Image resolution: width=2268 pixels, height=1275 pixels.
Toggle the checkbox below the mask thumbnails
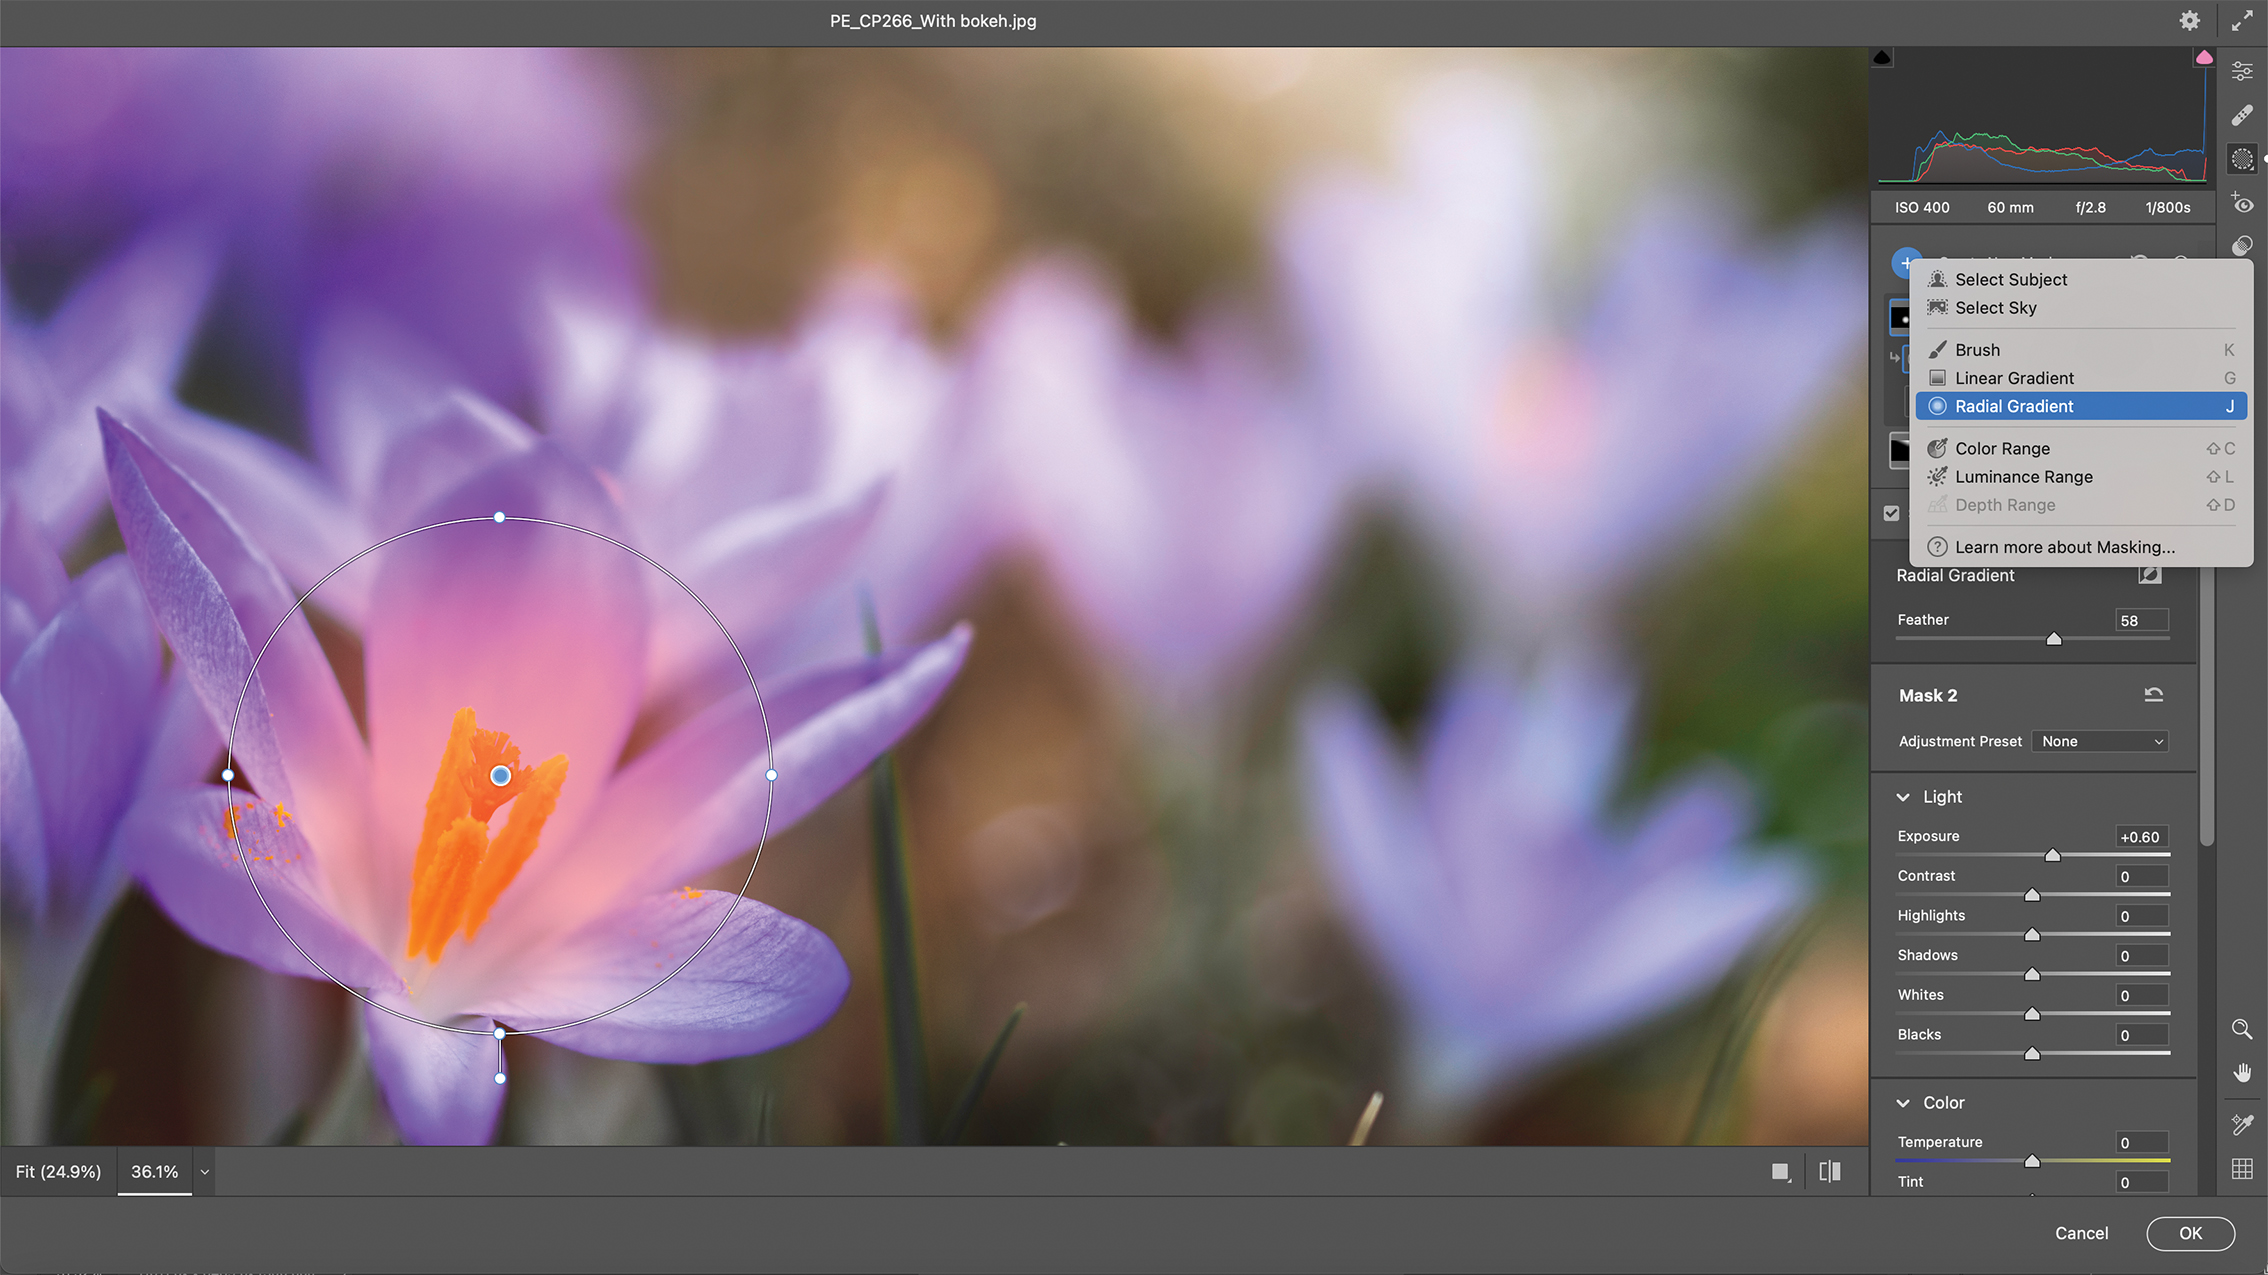1892,513
